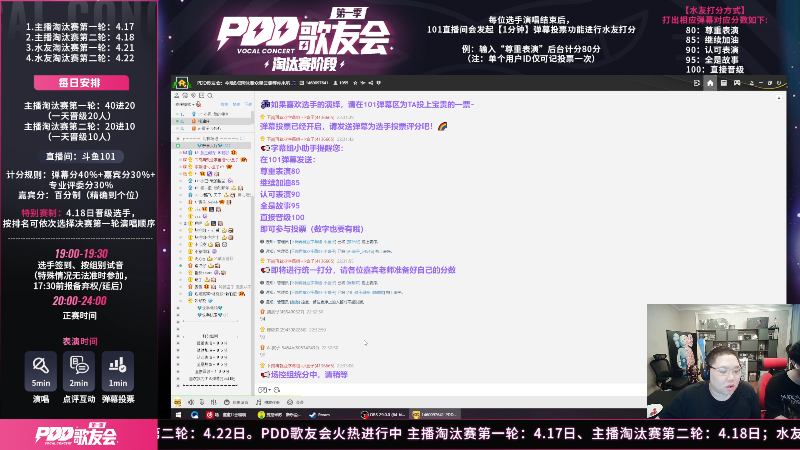Open the chat-bubbles icon in top-right title bar
This screenshot has height=450, width=800.
pos(737,83)
